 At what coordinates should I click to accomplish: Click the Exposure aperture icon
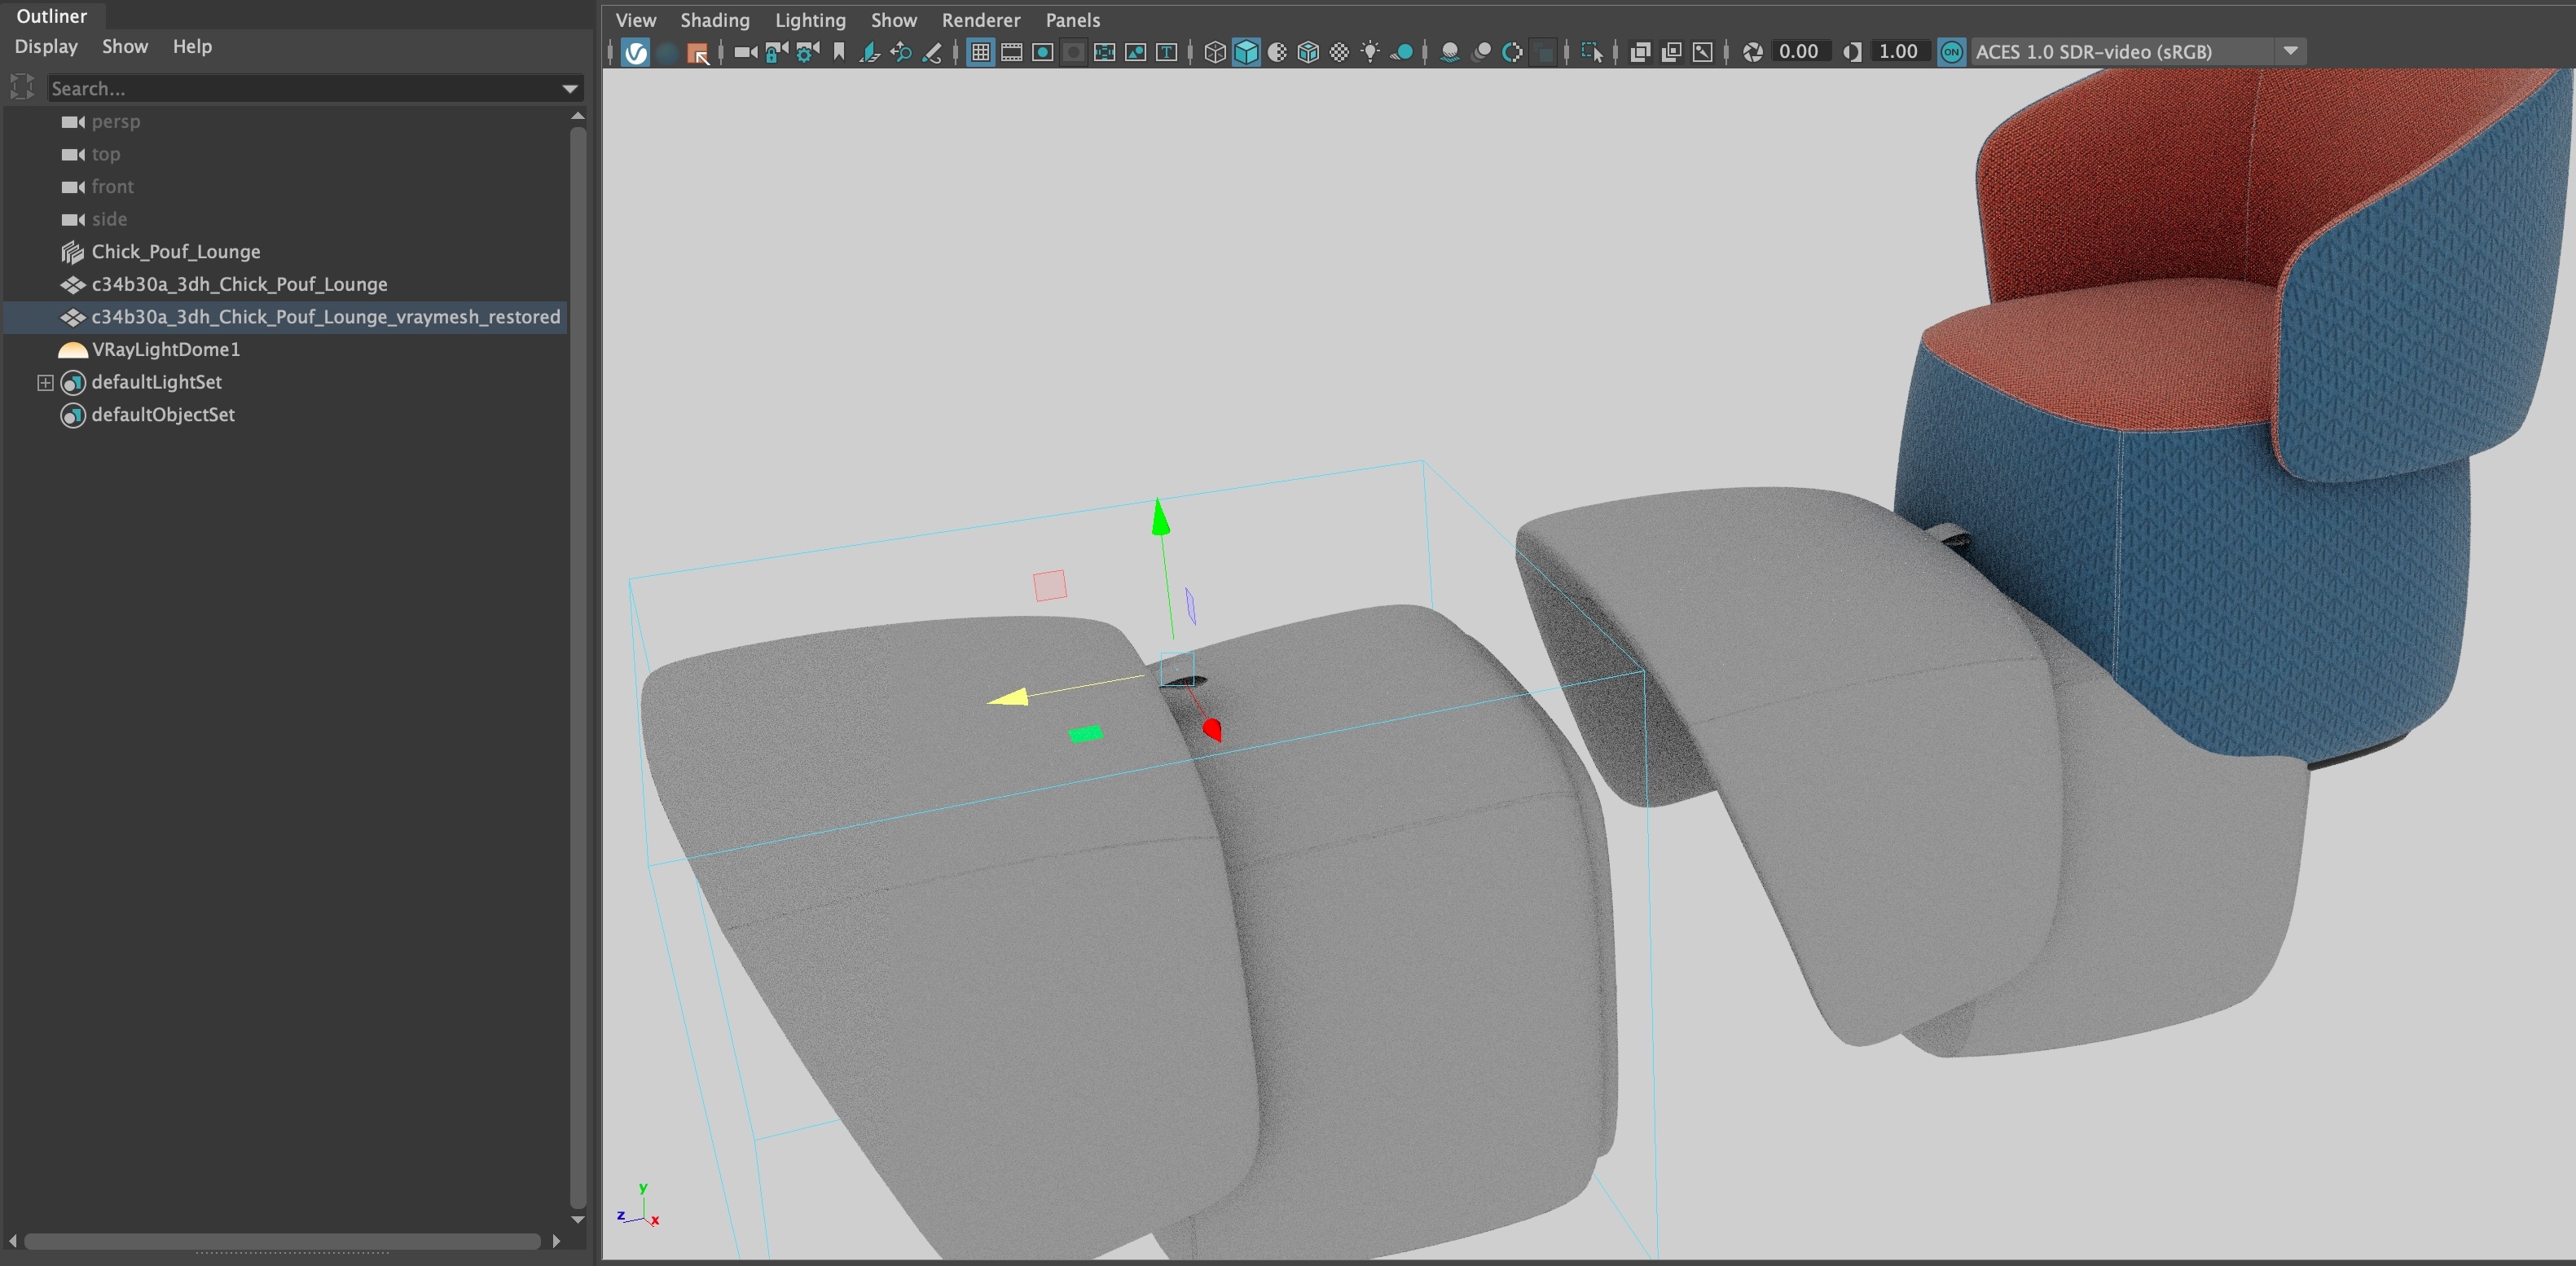point(1753,52)
